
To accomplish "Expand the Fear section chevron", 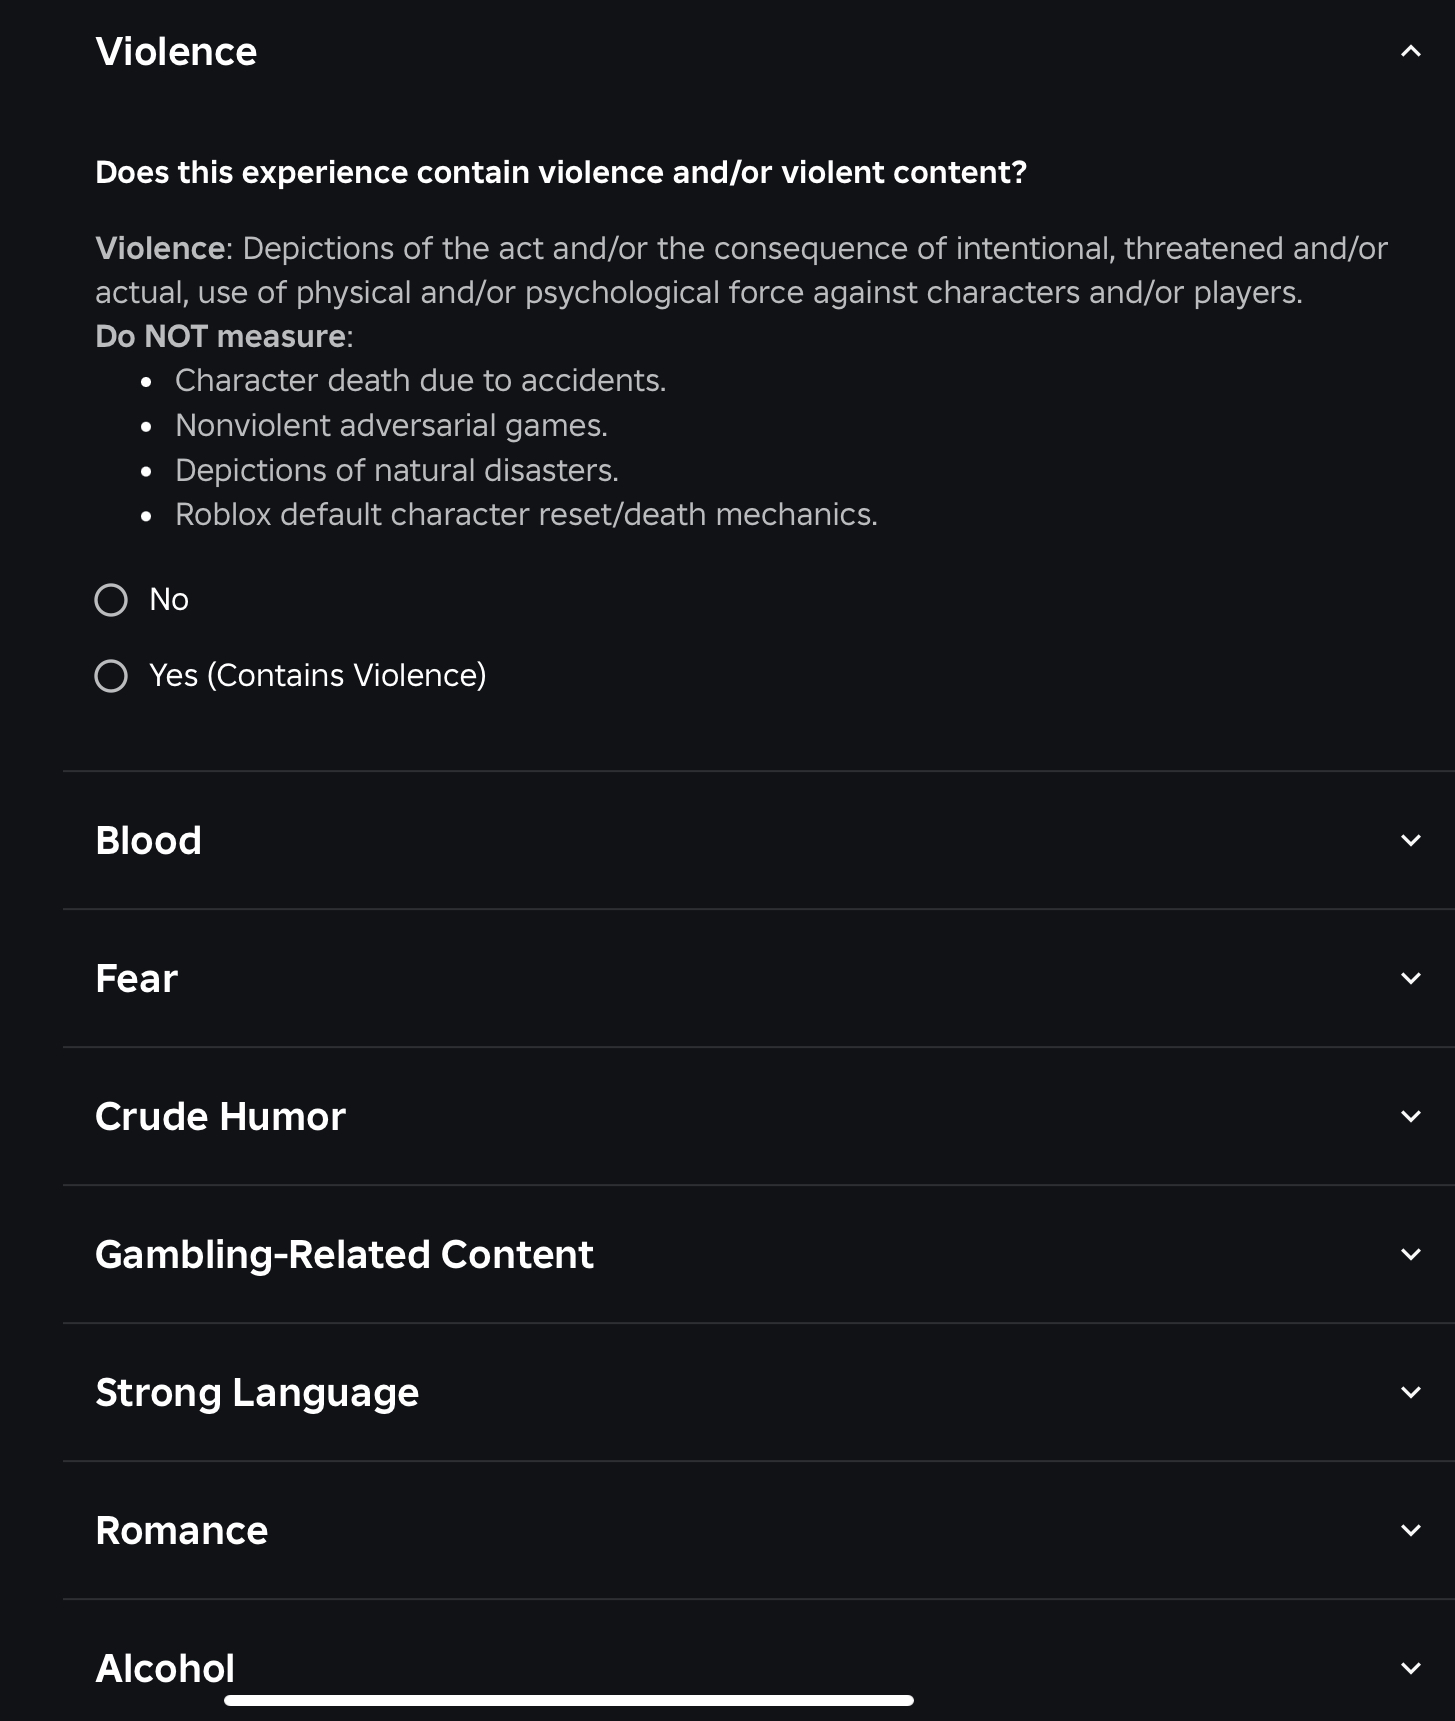I will point(1410,978).
